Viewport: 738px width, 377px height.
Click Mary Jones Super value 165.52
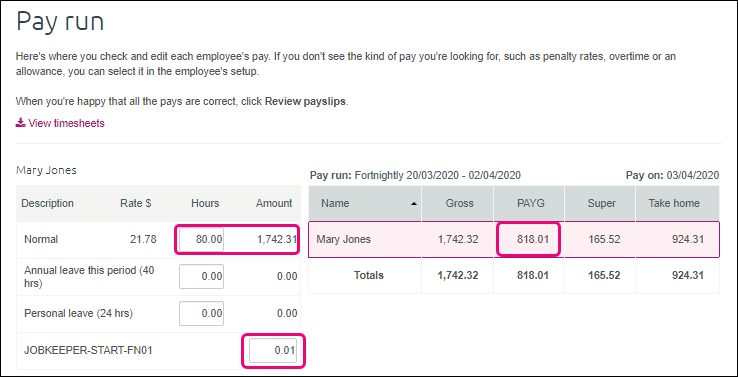click(x=604, y=240)
